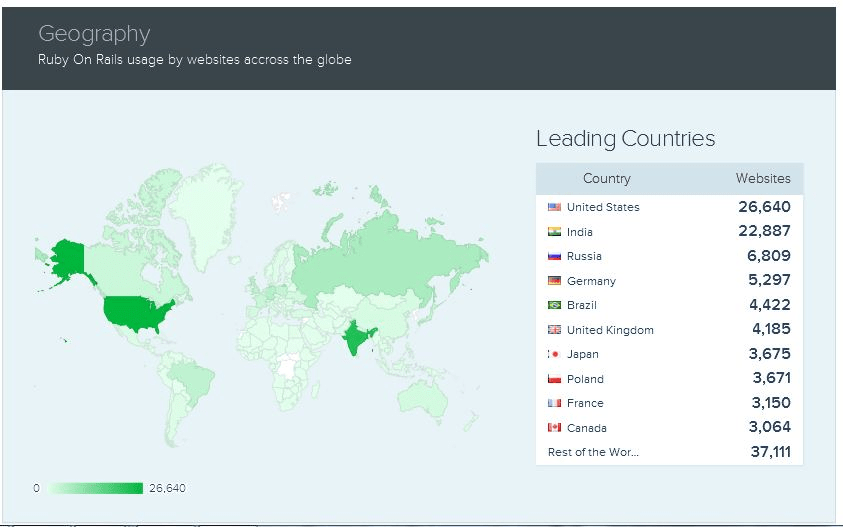Click the 22,887 websites value
Image resolution: width=843 pixels, height=527 pixels.
tap(764, 231)
